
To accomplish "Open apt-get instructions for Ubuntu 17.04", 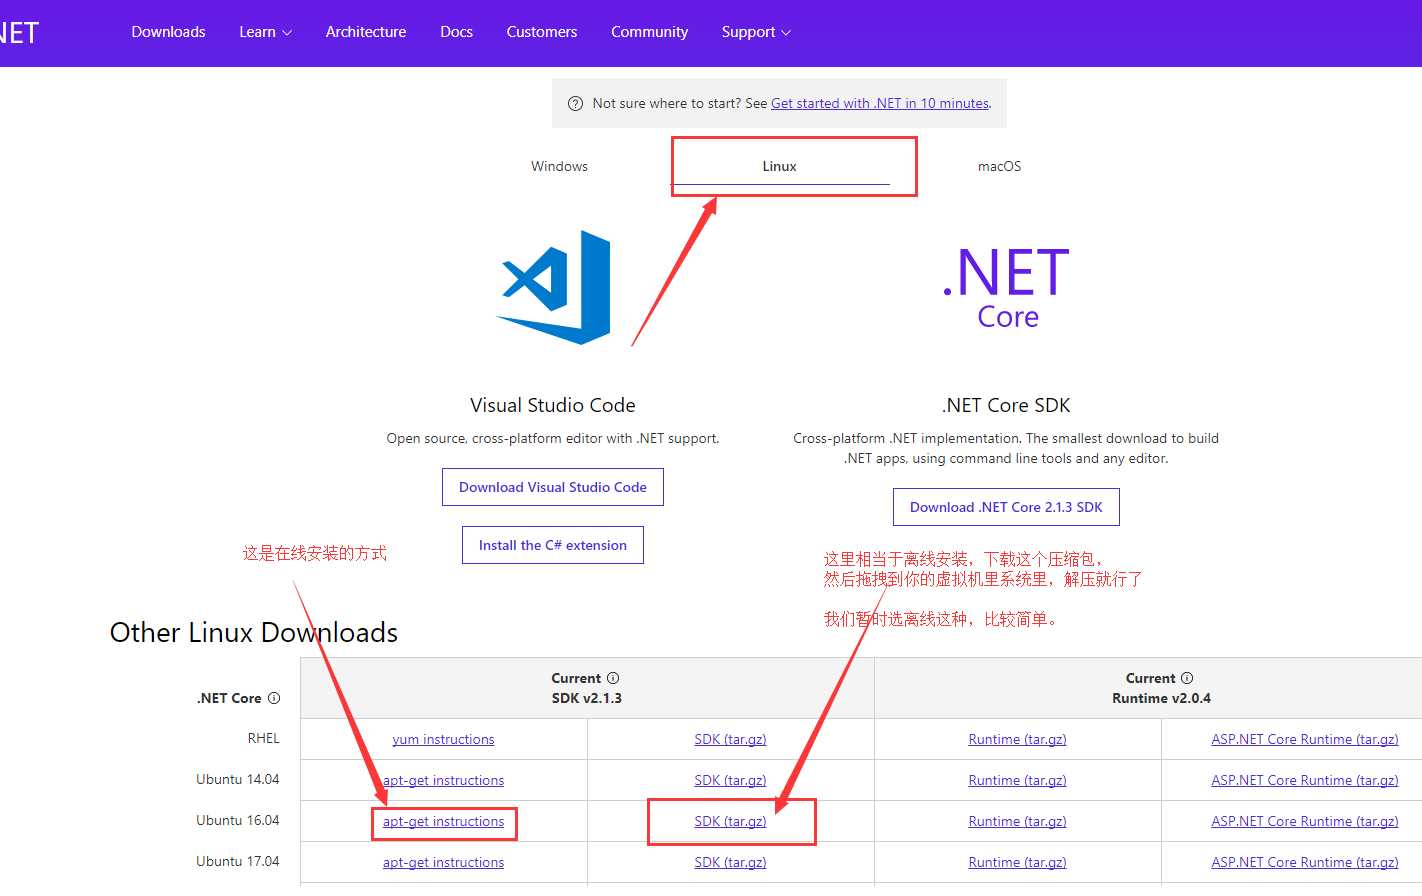I will coord(443,862).
